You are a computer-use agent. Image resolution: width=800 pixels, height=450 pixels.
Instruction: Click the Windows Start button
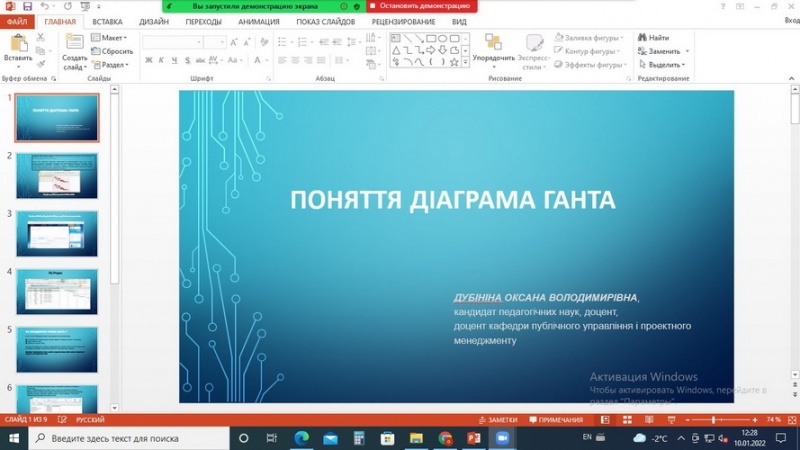(14, 438)
